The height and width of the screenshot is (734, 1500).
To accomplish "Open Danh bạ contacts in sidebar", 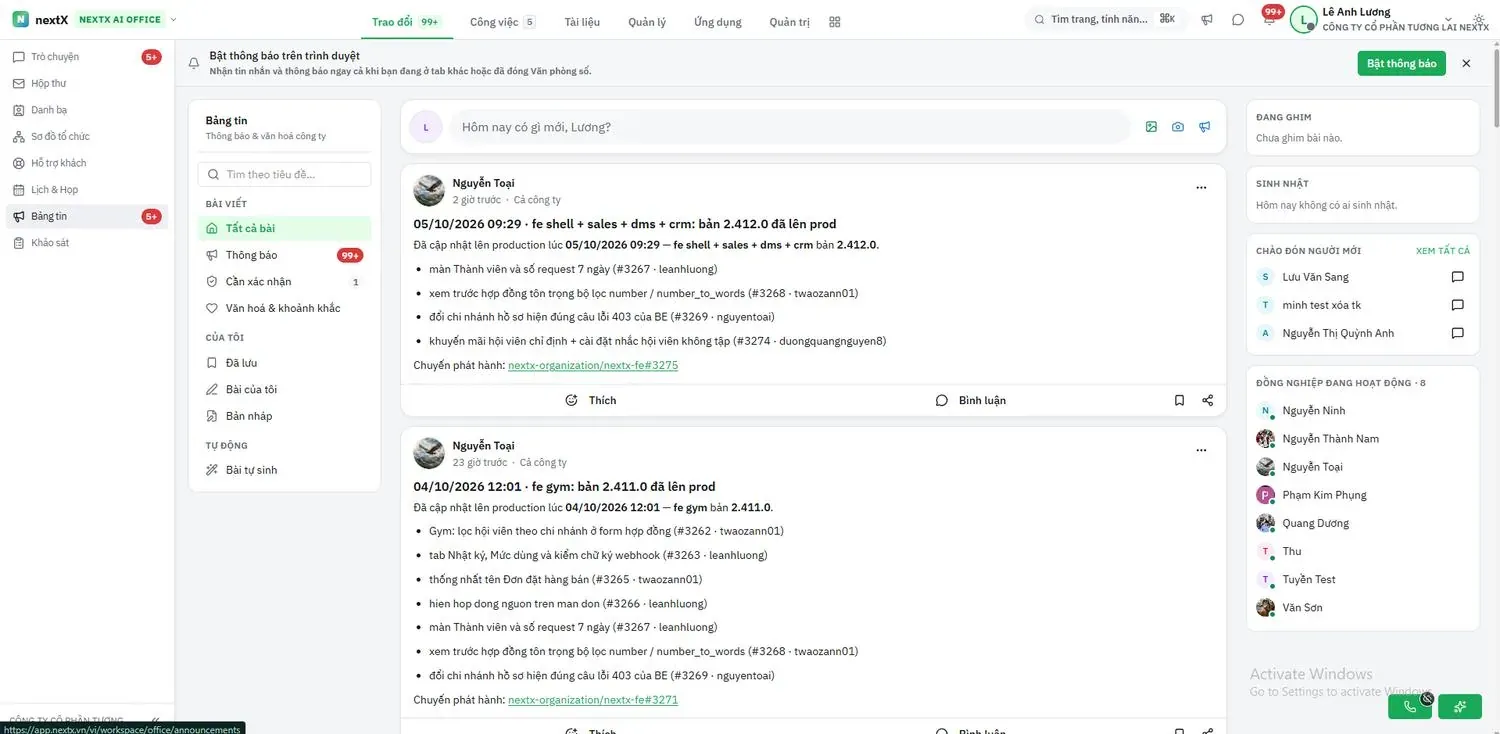I will (x=86, y=110).
